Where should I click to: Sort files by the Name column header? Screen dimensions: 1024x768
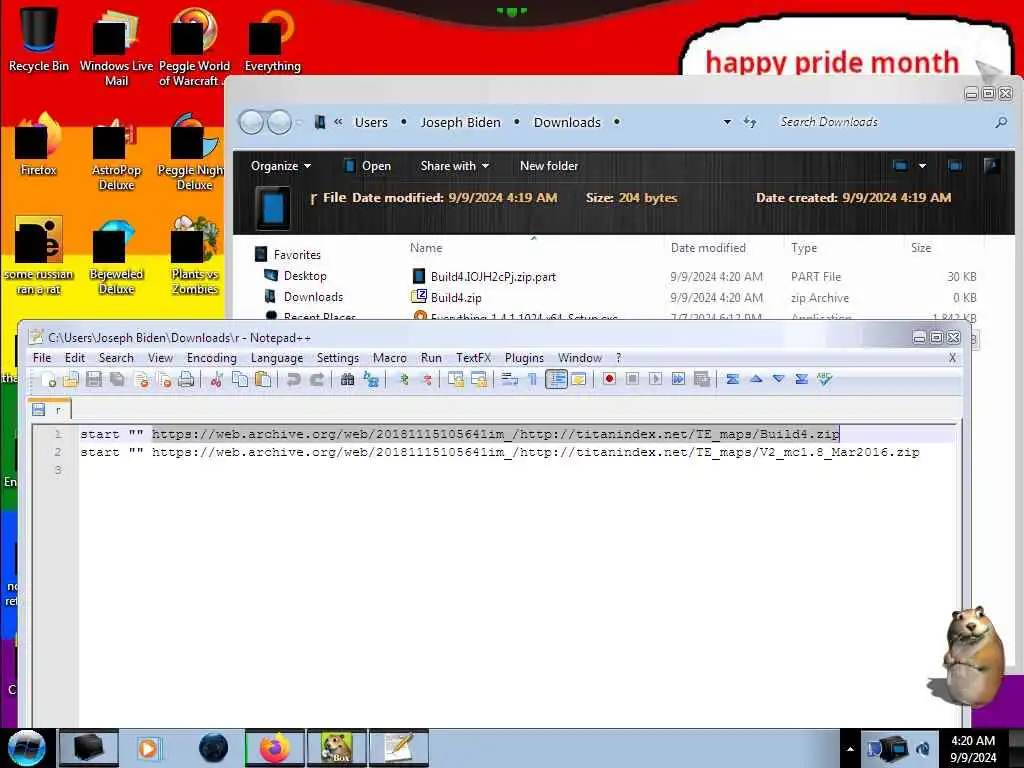point(426,248)
